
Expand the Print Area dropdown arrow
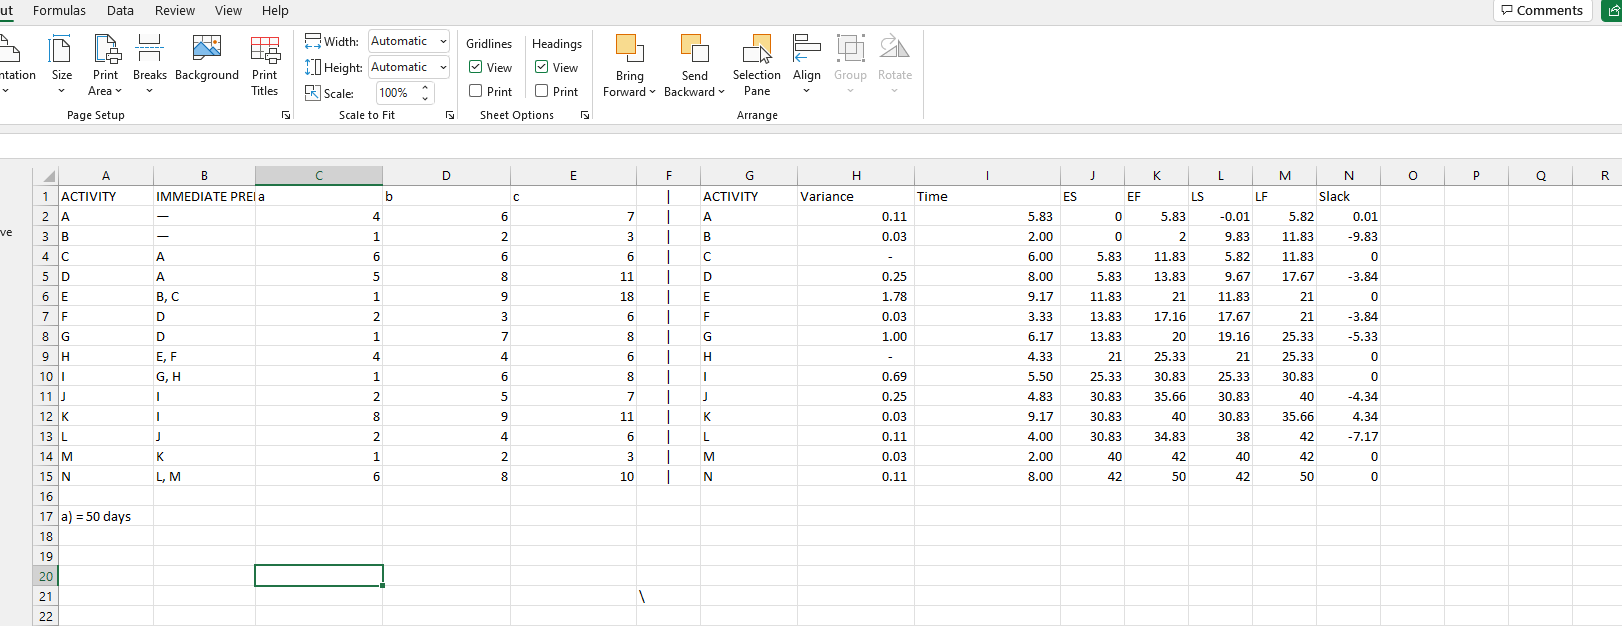click(120, 91)
